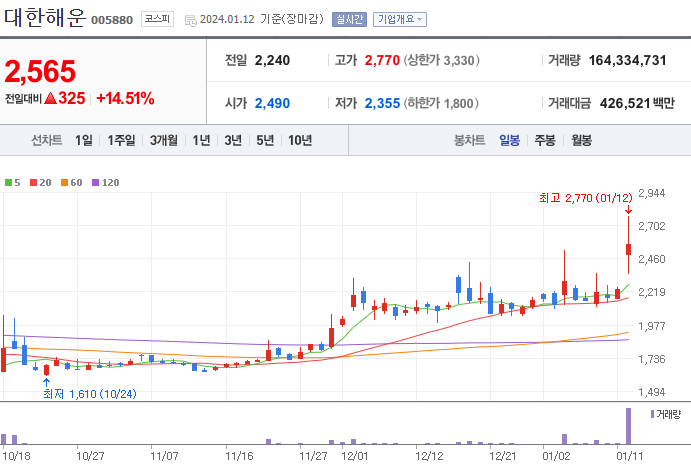Open the 기업개요 dropdown

(400, 19)
